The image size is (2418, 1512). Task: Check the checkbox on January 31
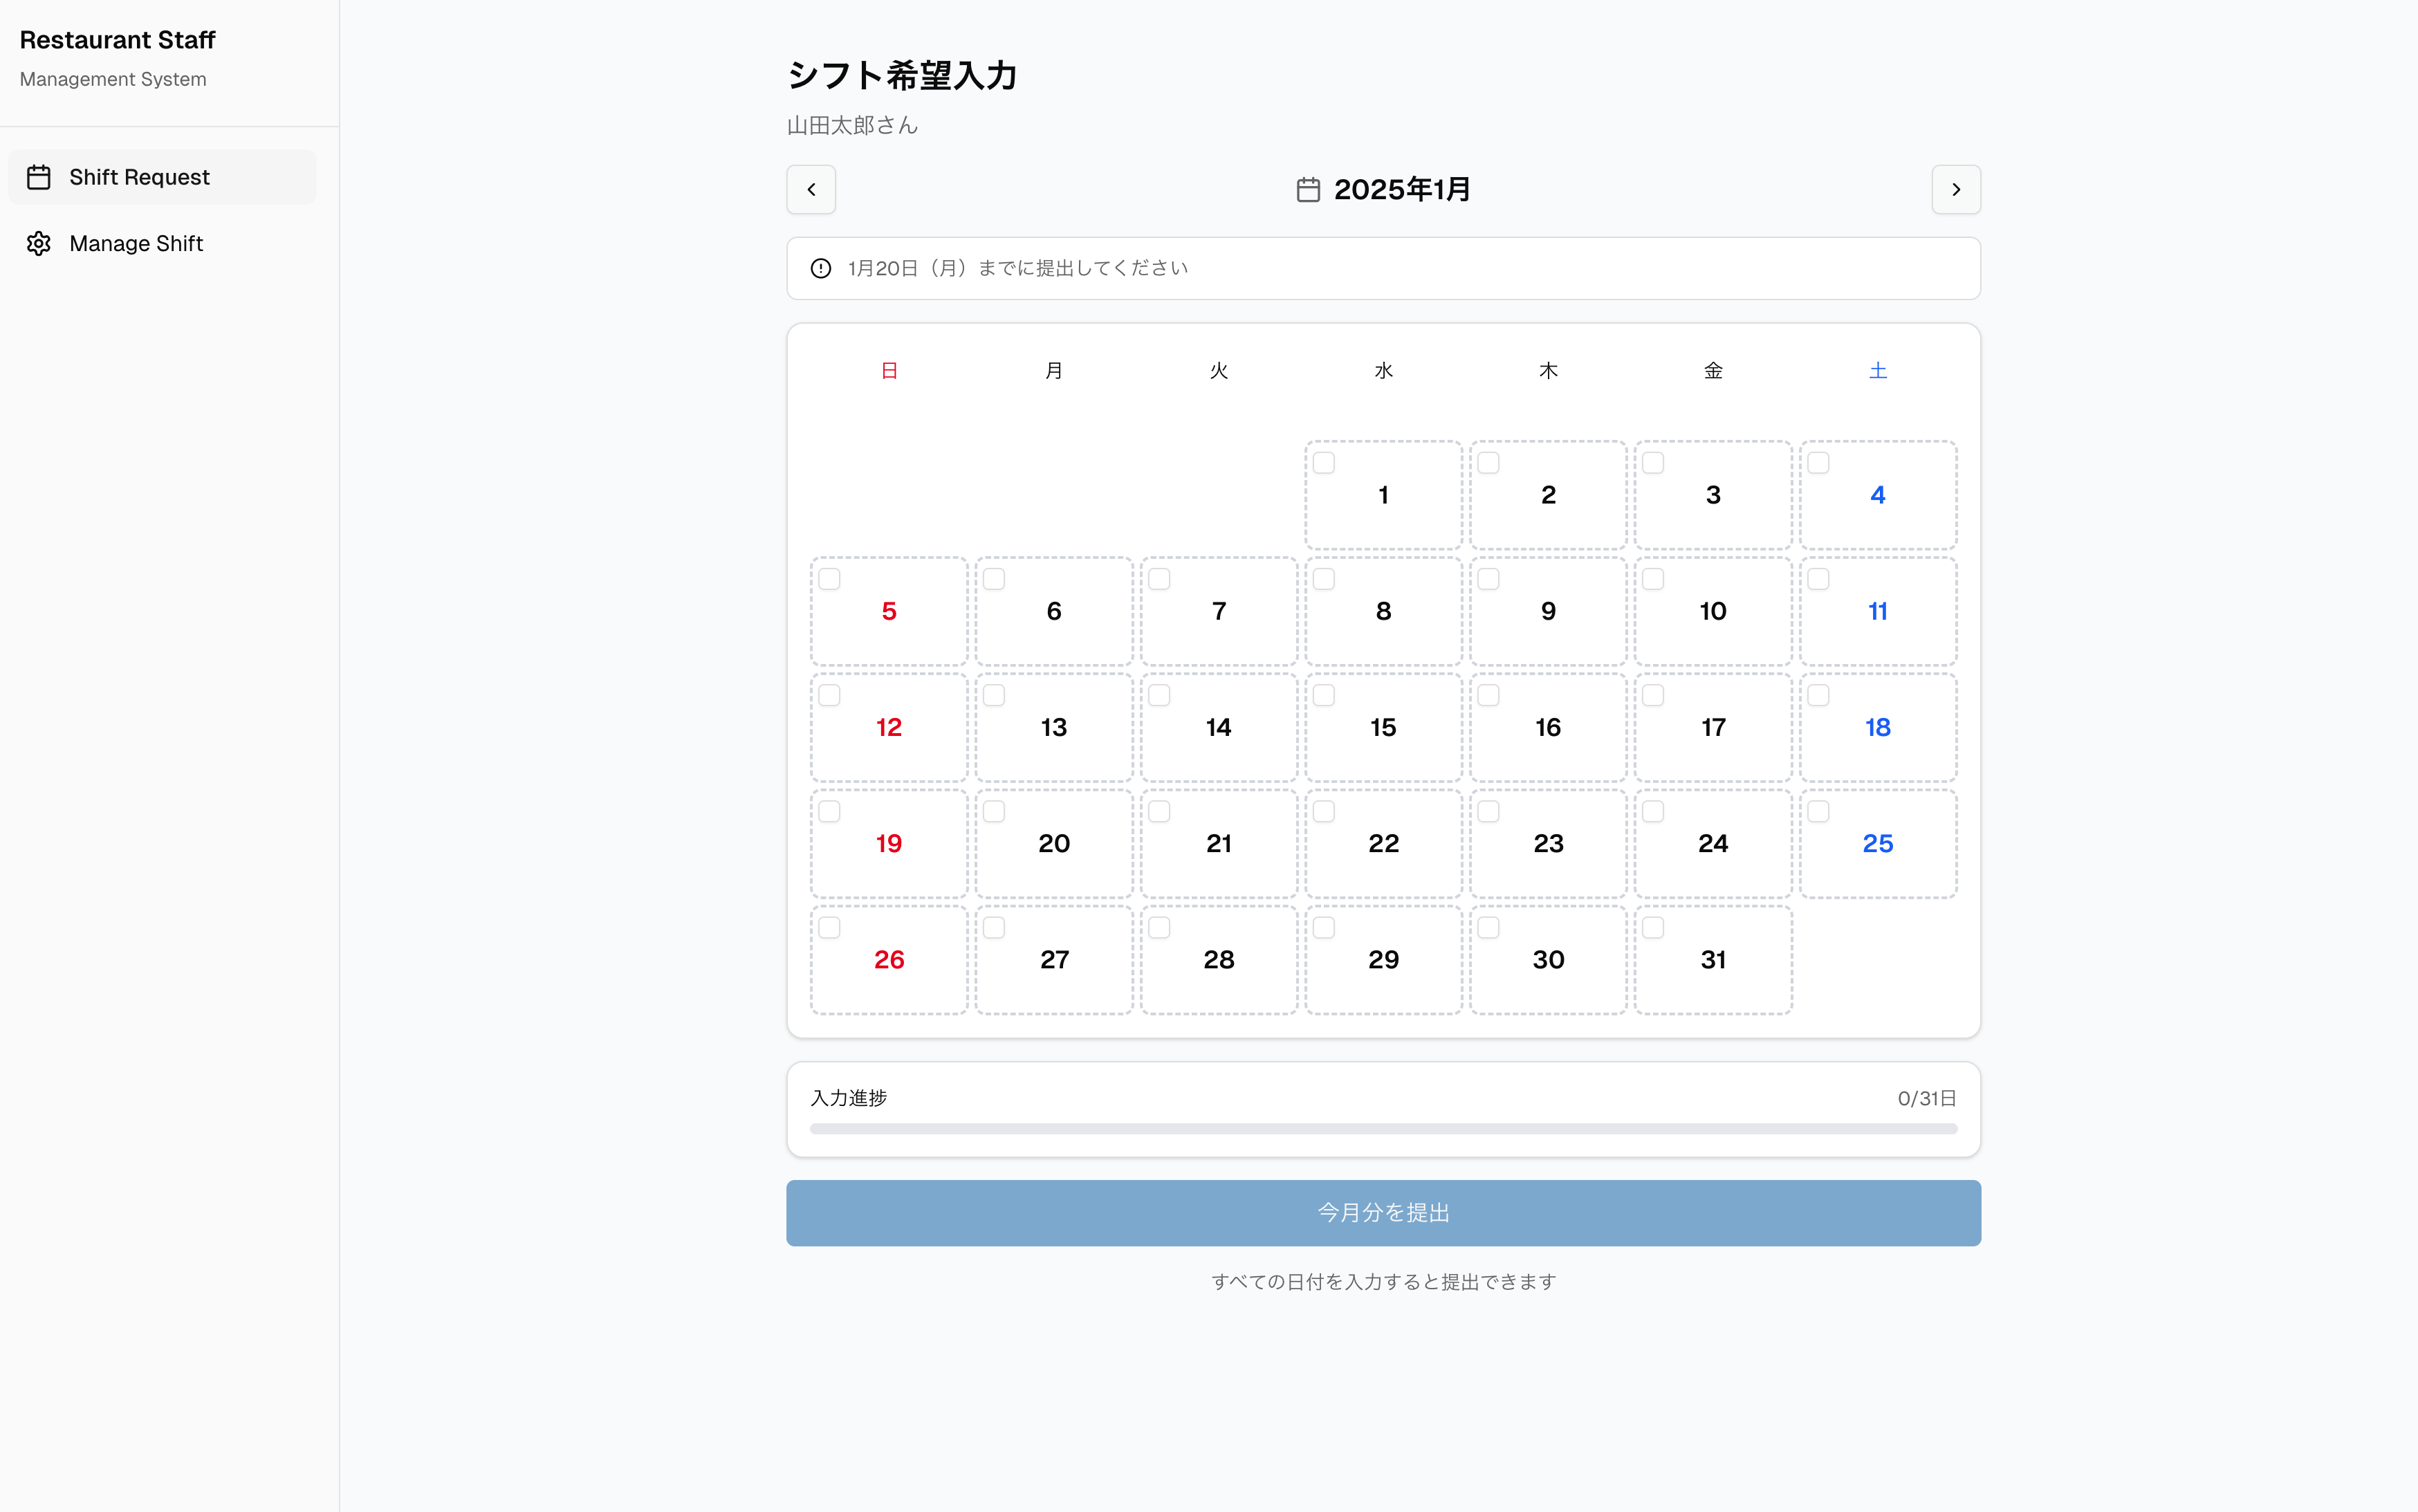pos(1652,927)
